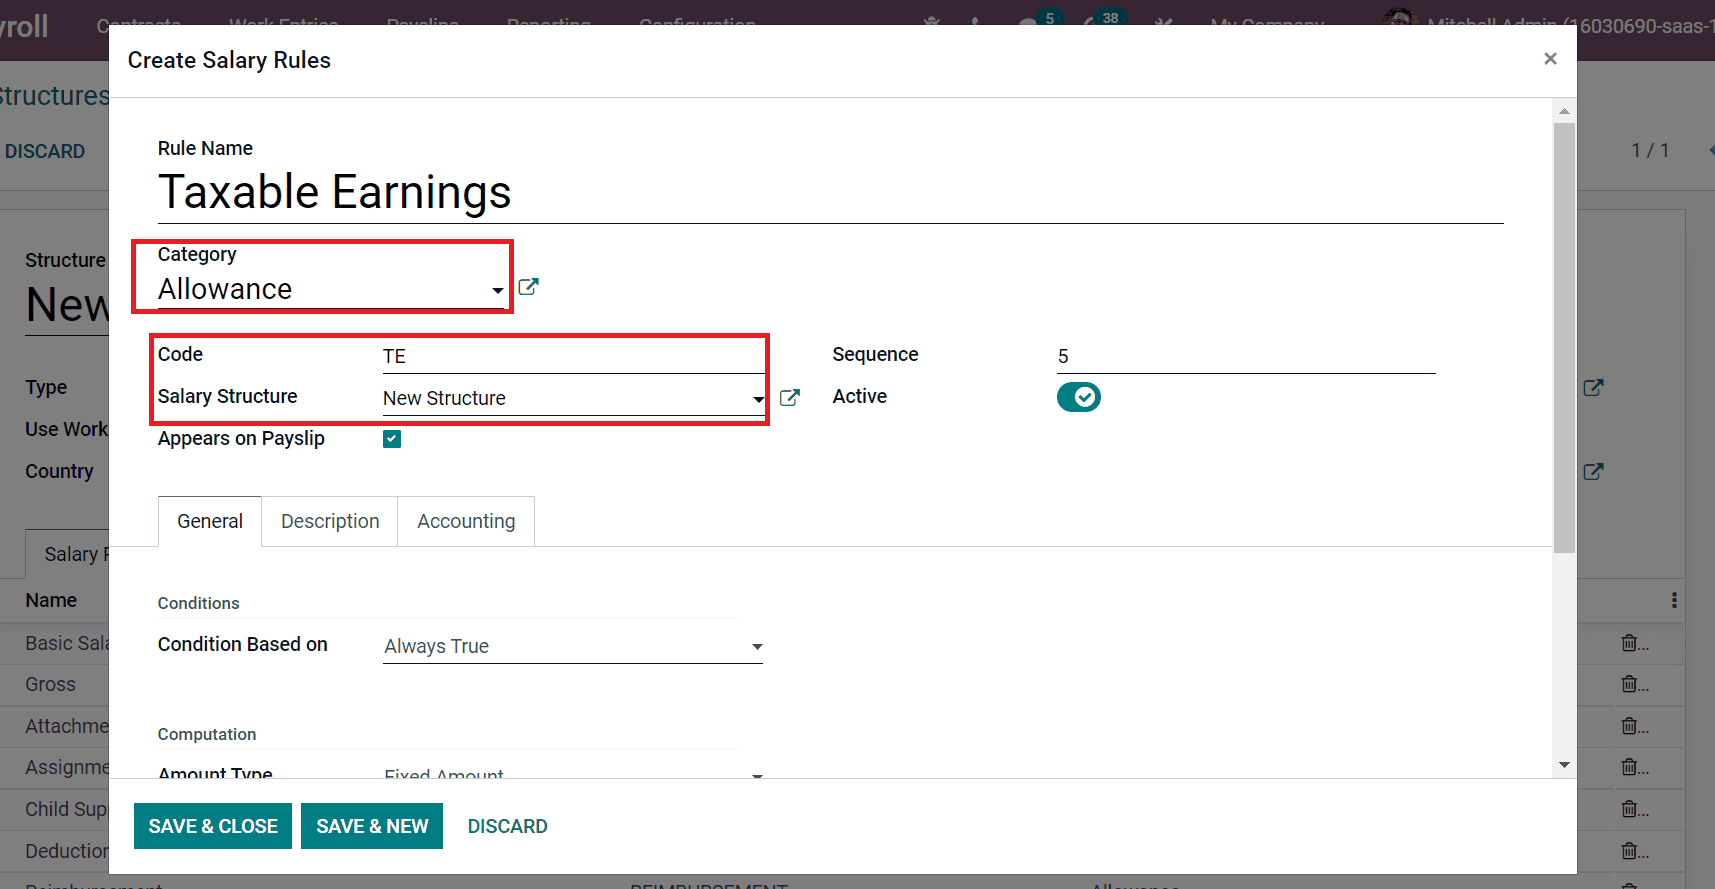Click the 1 / 1 pager in background
Image resolution: width=1715 pixels, height=889 pixels.
click(1650, 150)
